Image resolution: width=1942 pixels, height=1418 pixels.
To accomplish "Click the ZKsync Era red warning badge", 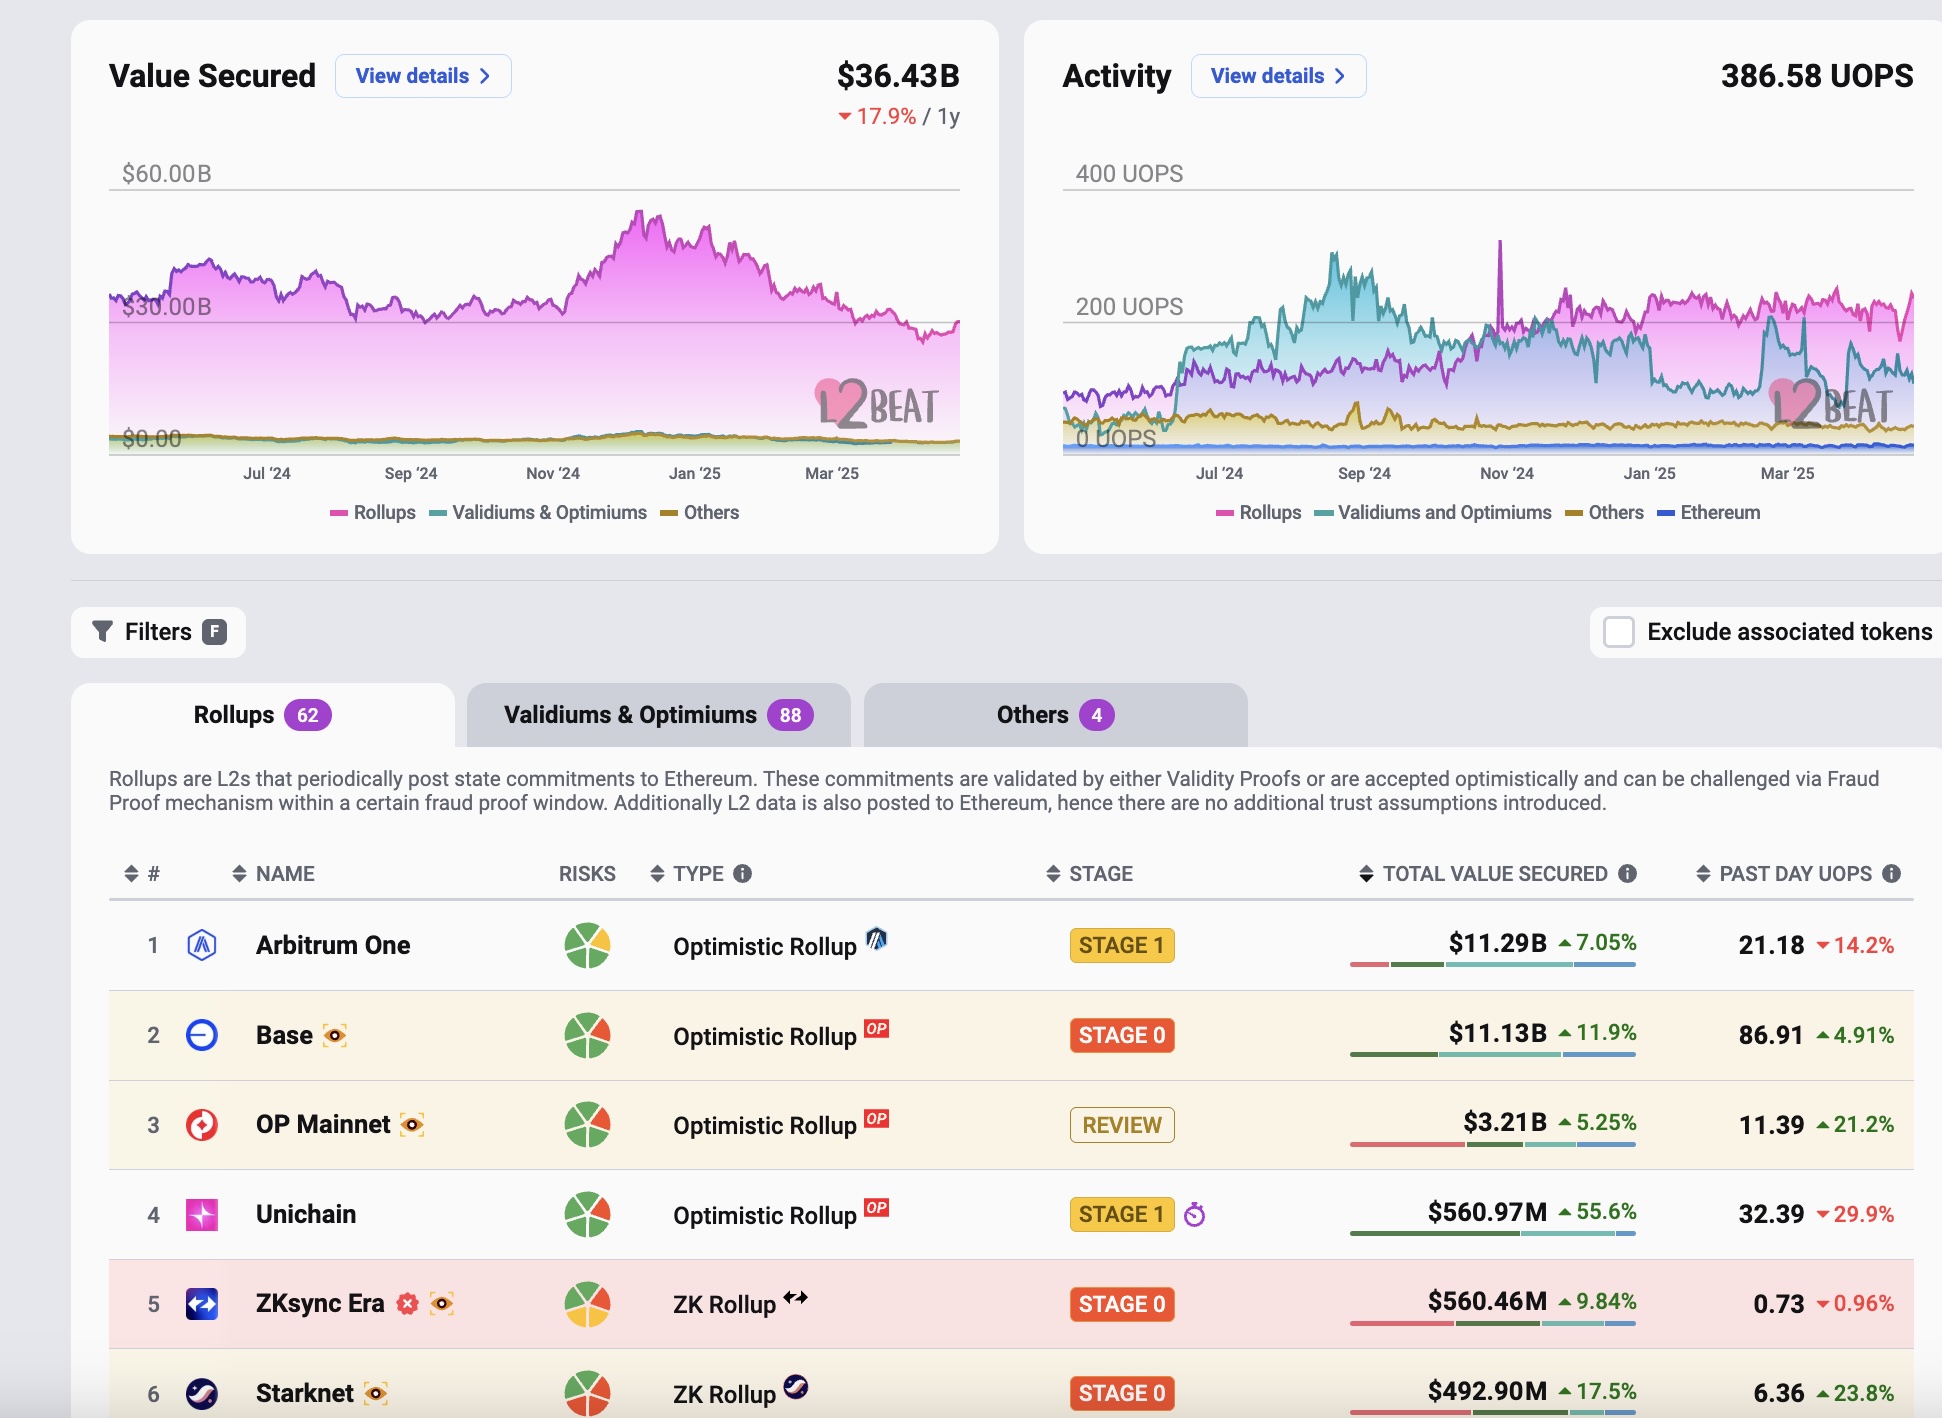I will (x=407, y=1304).
